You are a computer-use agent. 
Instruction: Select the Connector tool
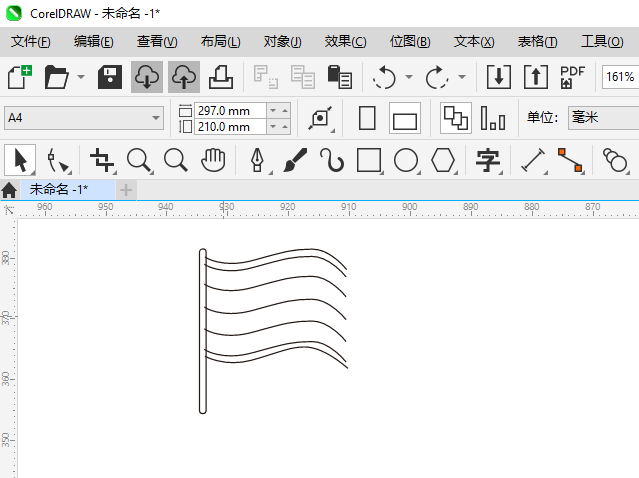click(571, 160)
